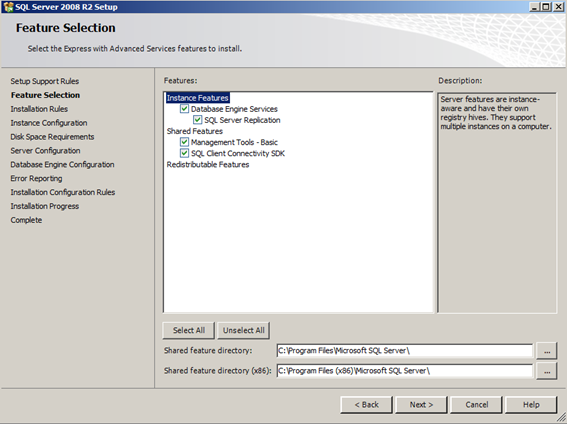The width and height of the screenshot is (567, 424).
Task: Go back to the previous setup page
Action: (x=366, y=405)
